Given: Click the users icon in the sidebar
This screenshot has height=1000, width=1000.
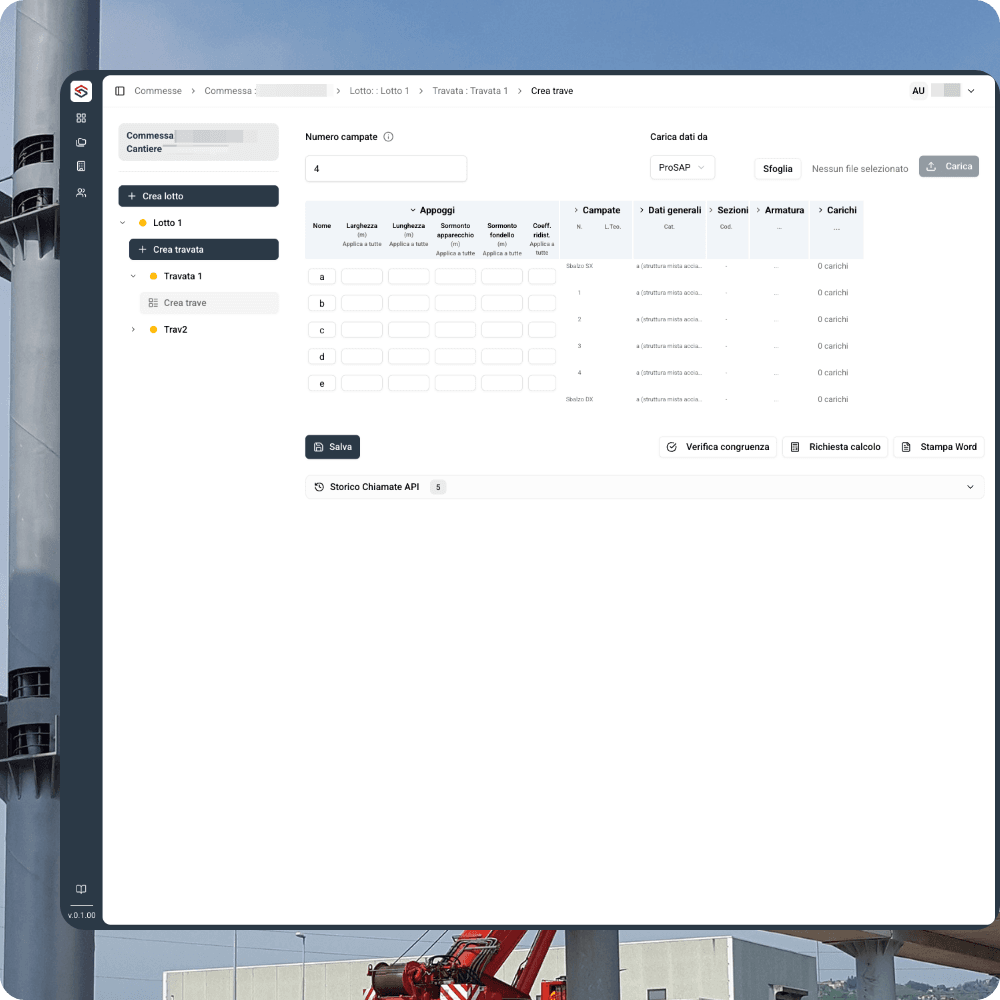Looking at the screenshot, I should click(x=81, y=191).
